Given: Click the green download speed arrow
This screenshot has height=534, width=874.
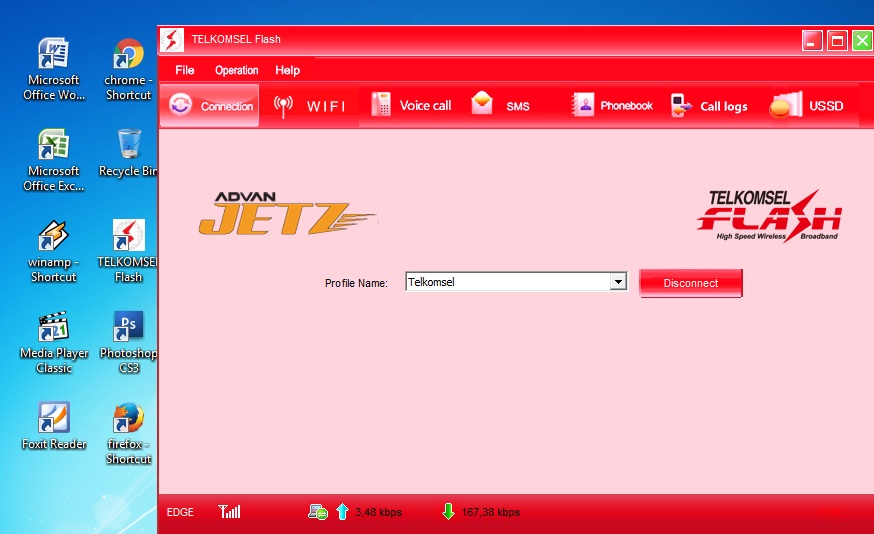Looking at the screenshot, I should [448, 511].
